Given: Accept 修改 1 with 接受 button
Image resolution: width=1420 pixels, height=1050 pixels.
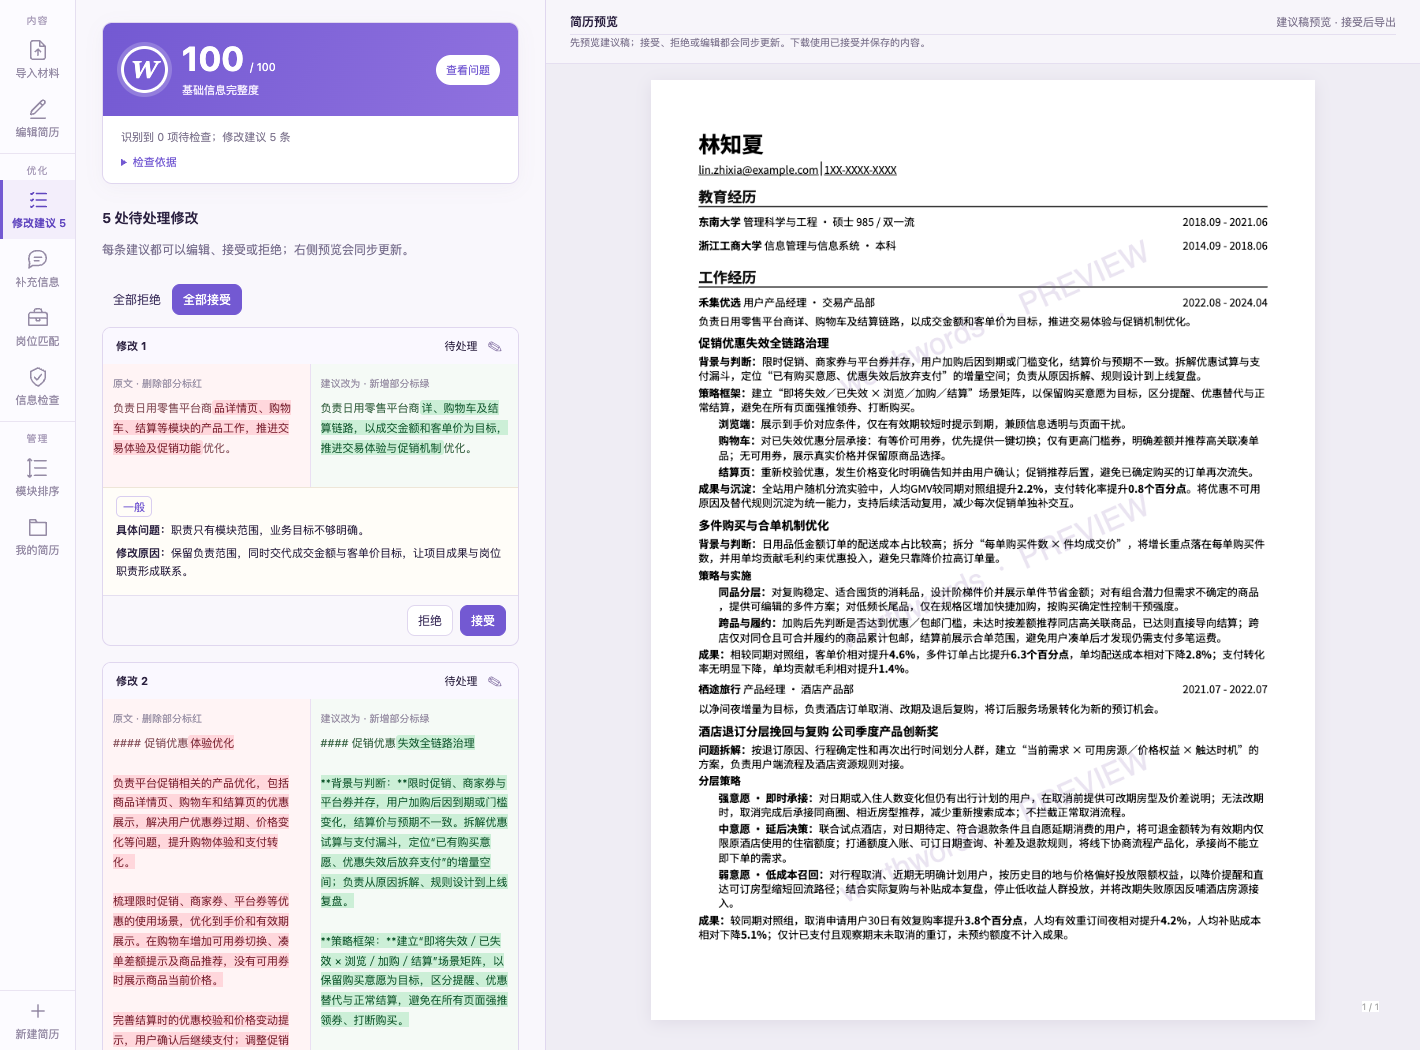Looking at the screenshot, I should (x=483, y=621).
